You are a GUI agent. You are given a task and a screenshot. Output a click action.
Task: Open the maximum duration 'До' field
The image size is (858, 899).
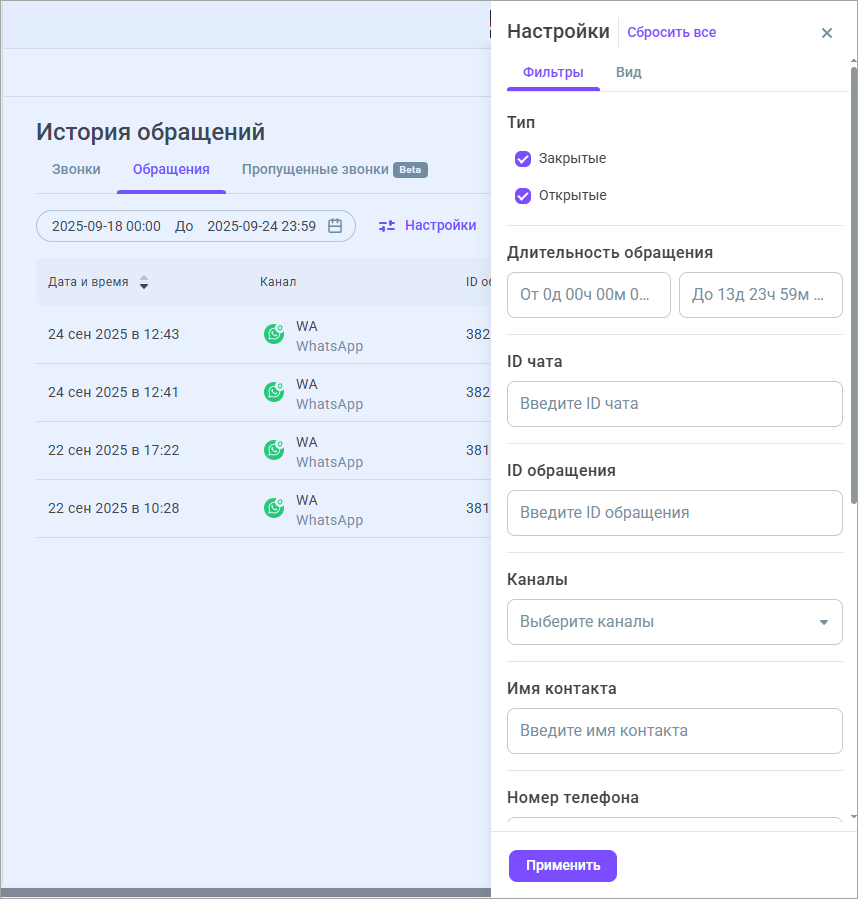point(760,295)
